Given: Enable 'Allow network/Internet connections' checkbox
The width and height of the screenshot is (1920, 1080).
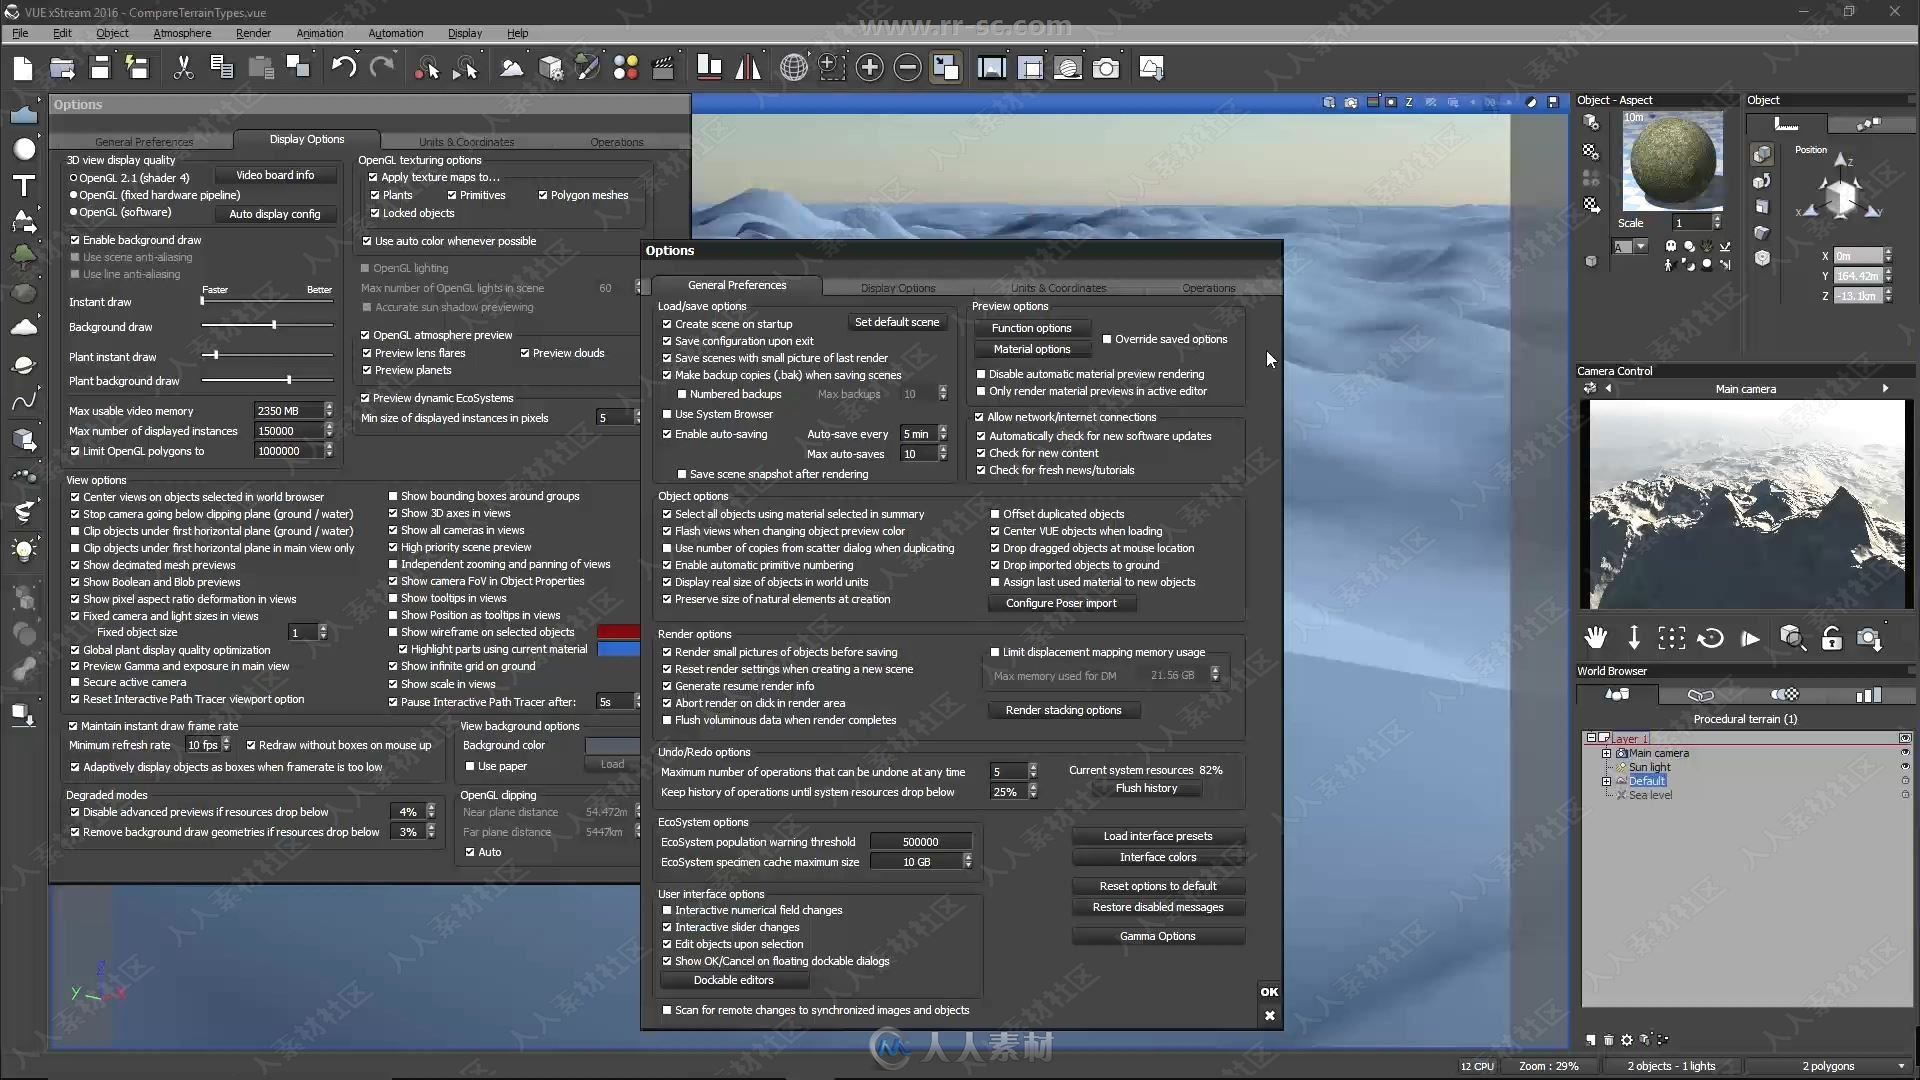Looking at the screenshot, I should point(980,417).
